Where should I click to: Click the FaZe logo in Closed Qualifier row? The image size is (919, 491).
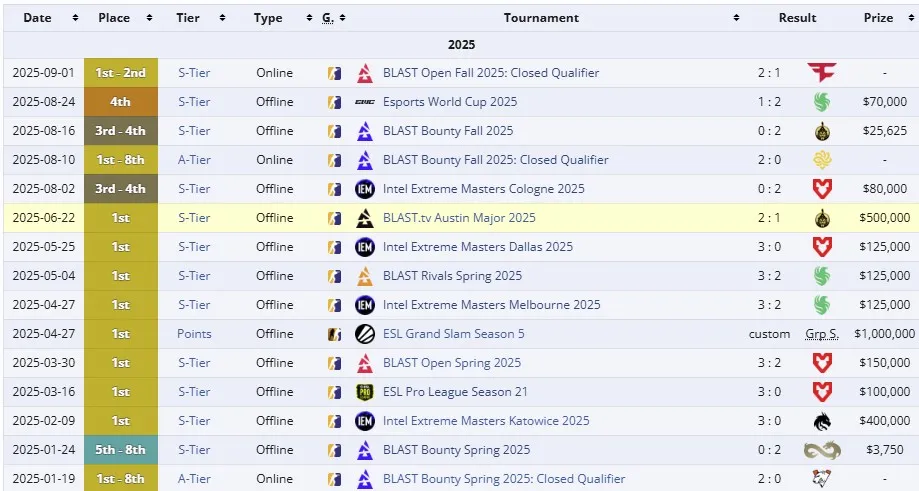click(x=822, y=73)
